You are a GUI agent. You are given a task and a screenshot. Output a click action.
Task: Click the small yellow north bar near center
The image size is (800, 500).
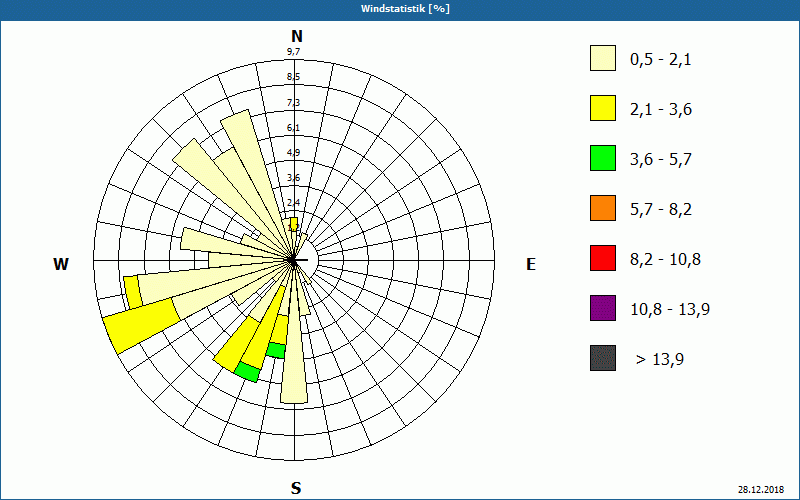(293, 224)
